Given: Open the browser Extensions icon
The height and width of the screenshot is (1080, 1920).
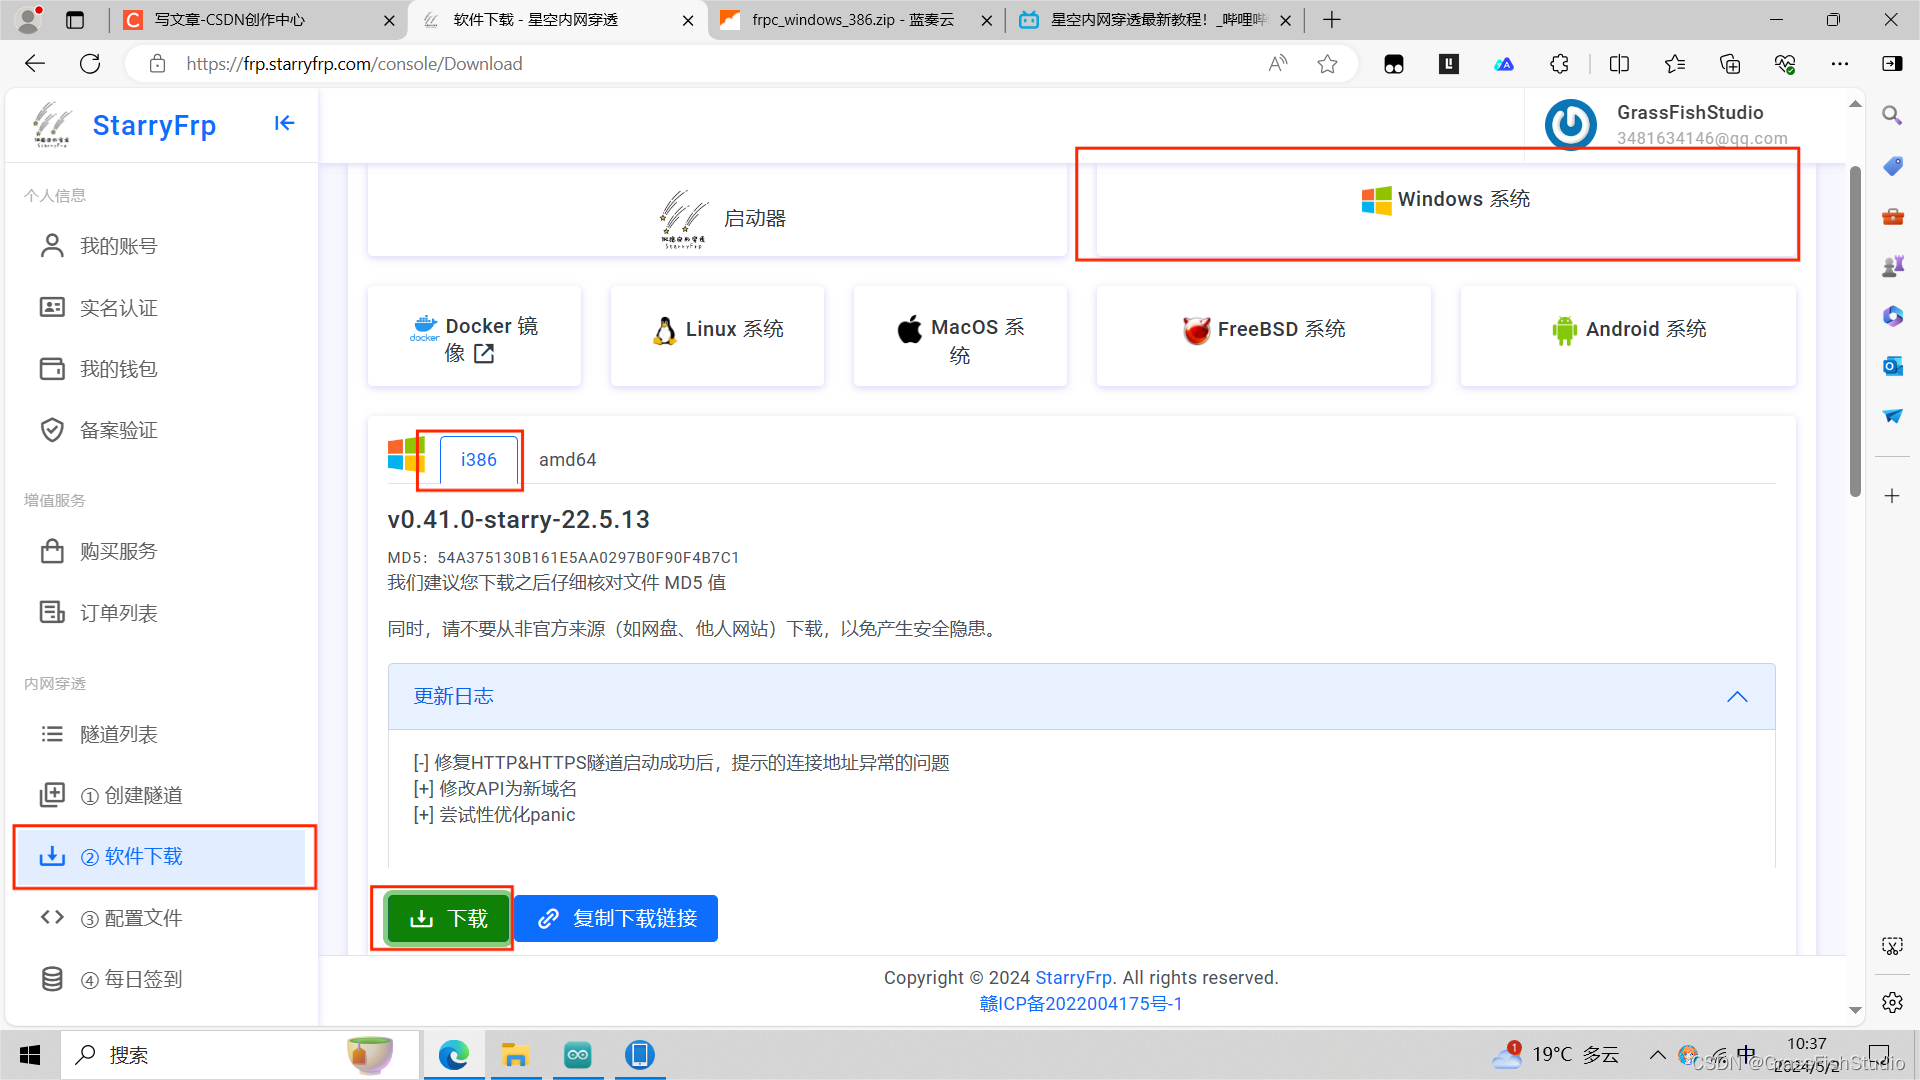Looking at the screenshot, I should pos(1559,63).
